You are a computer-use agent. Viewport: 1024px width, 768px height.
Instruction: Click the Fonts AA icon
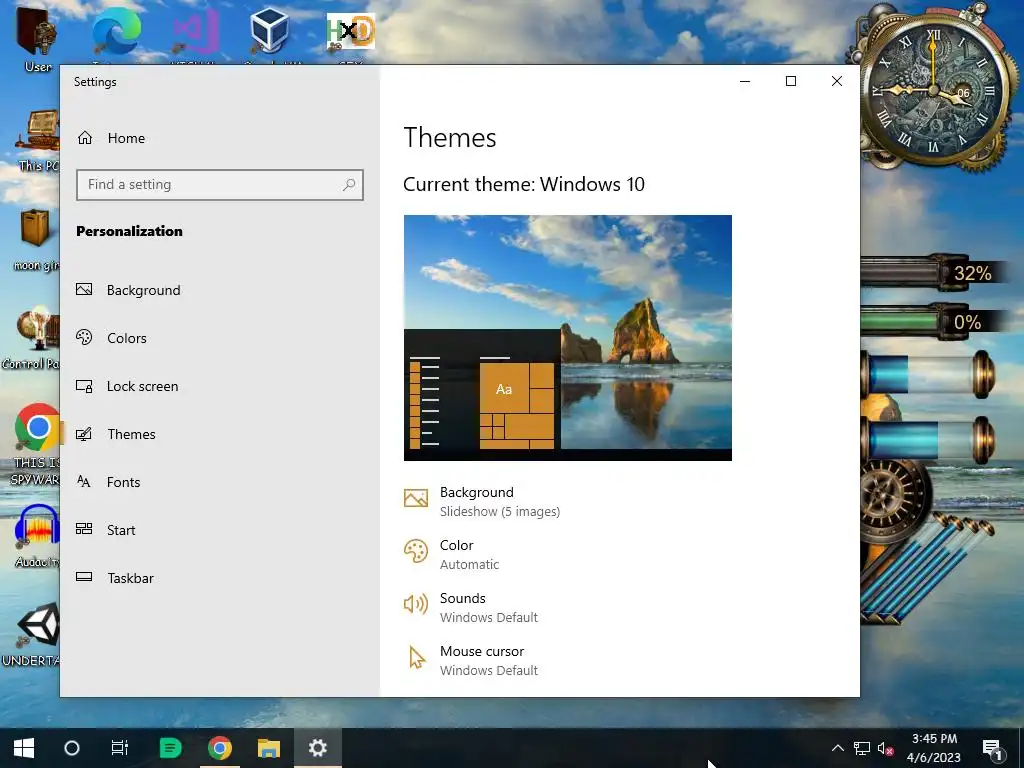(84, 481)
